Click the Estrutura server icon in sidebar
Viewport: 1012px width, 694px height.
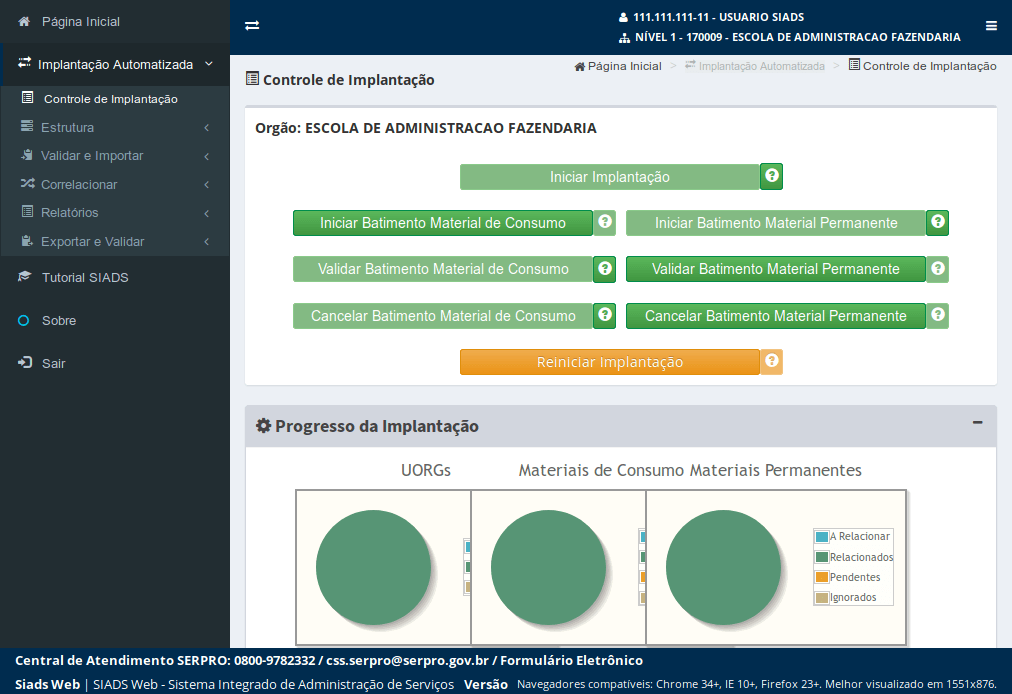[x=26, y=126]
